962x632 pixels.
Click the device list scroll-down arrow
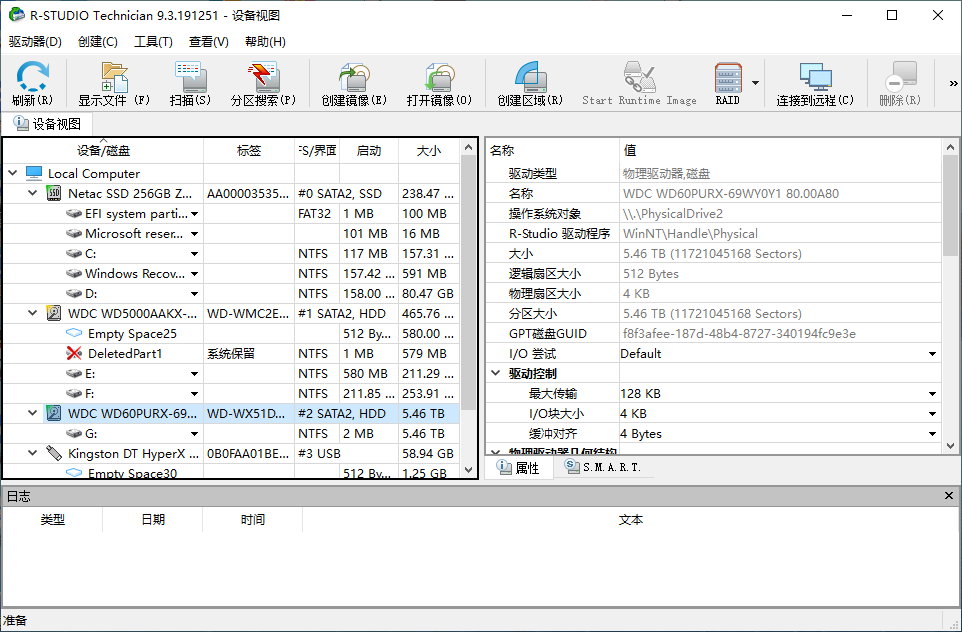click(x=468, y=471)
